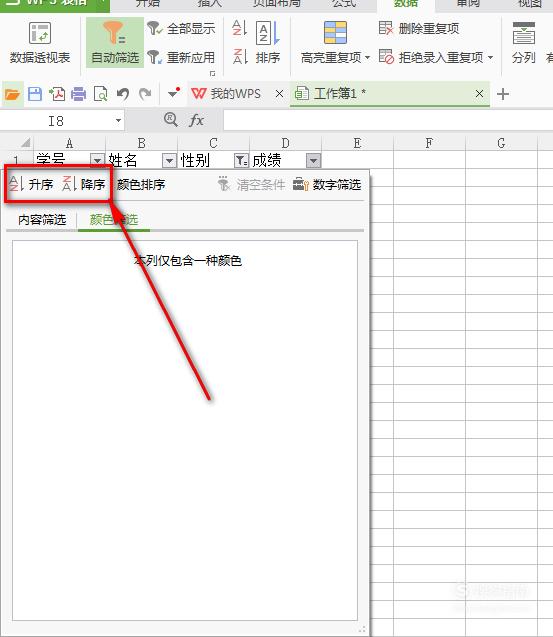The image size is (553, 637).
Task: Toggle the 自动筛选 auto filter button
Action: (115, 43)
